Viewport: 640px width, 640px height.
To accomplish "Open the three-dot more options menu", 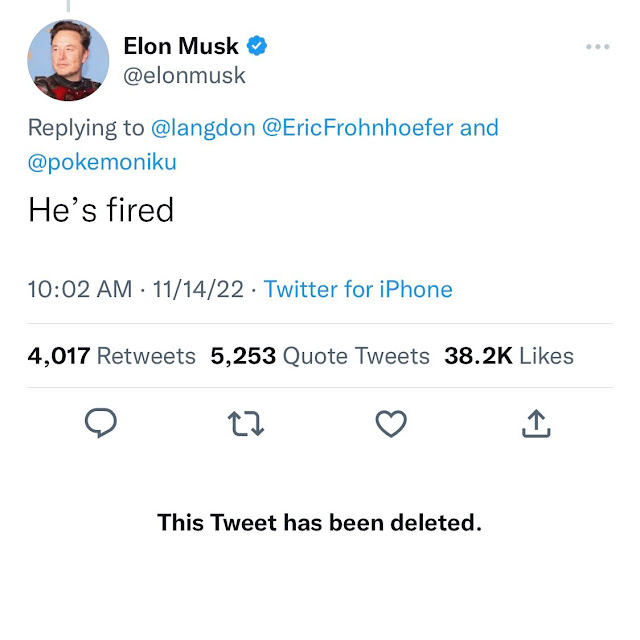I will 597,47.
